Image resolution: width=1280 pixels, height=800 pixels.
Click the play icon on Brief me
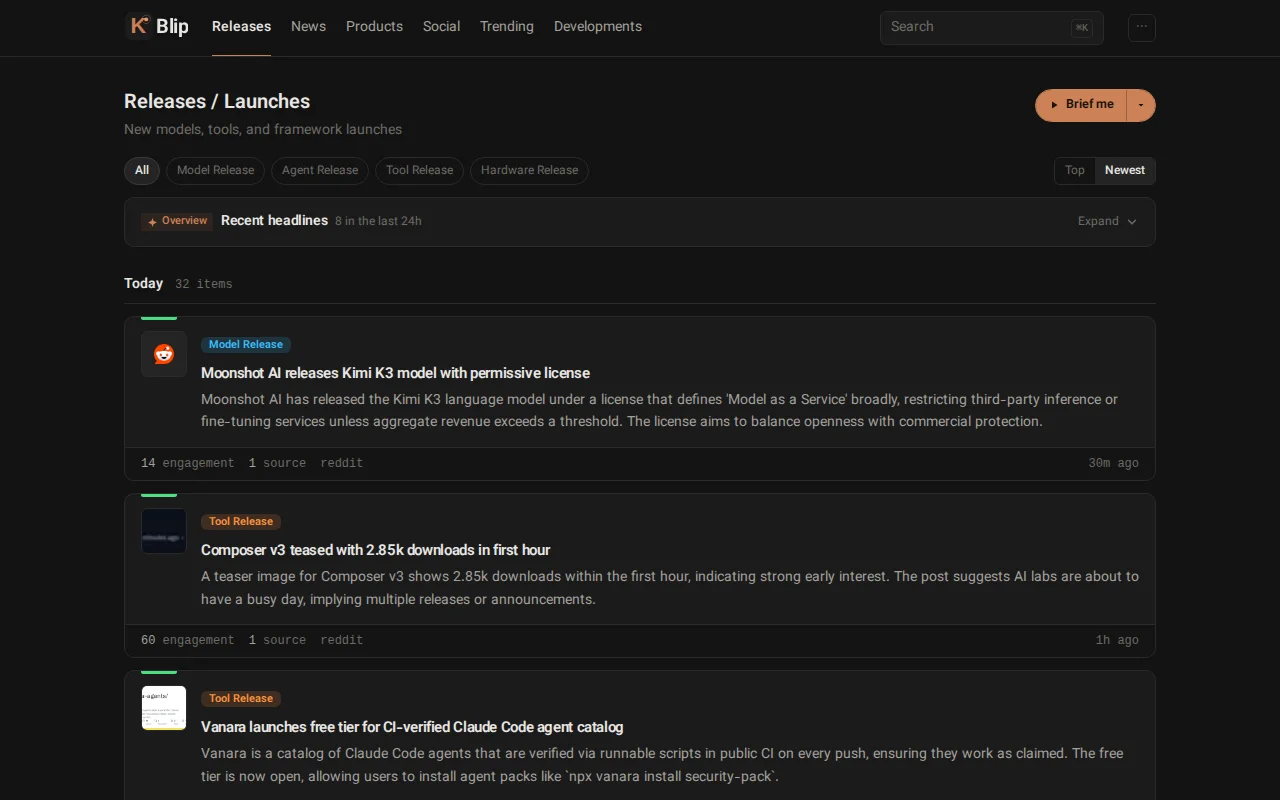tap(1054, 105)
